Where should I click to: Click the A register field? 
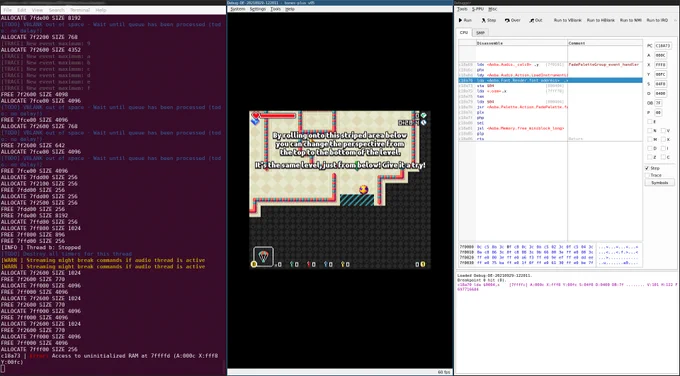660,55
